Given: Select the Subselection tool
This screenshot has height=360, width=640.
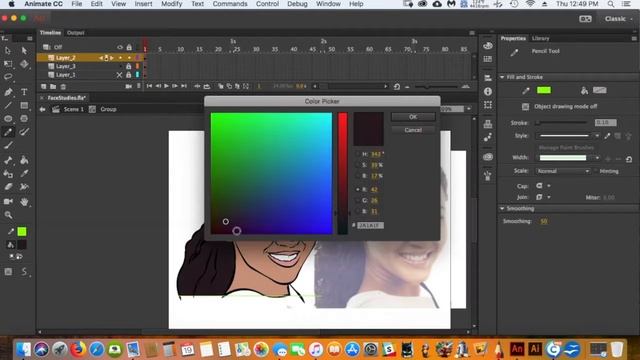Looking at the screenshot, I should [24, 51].
